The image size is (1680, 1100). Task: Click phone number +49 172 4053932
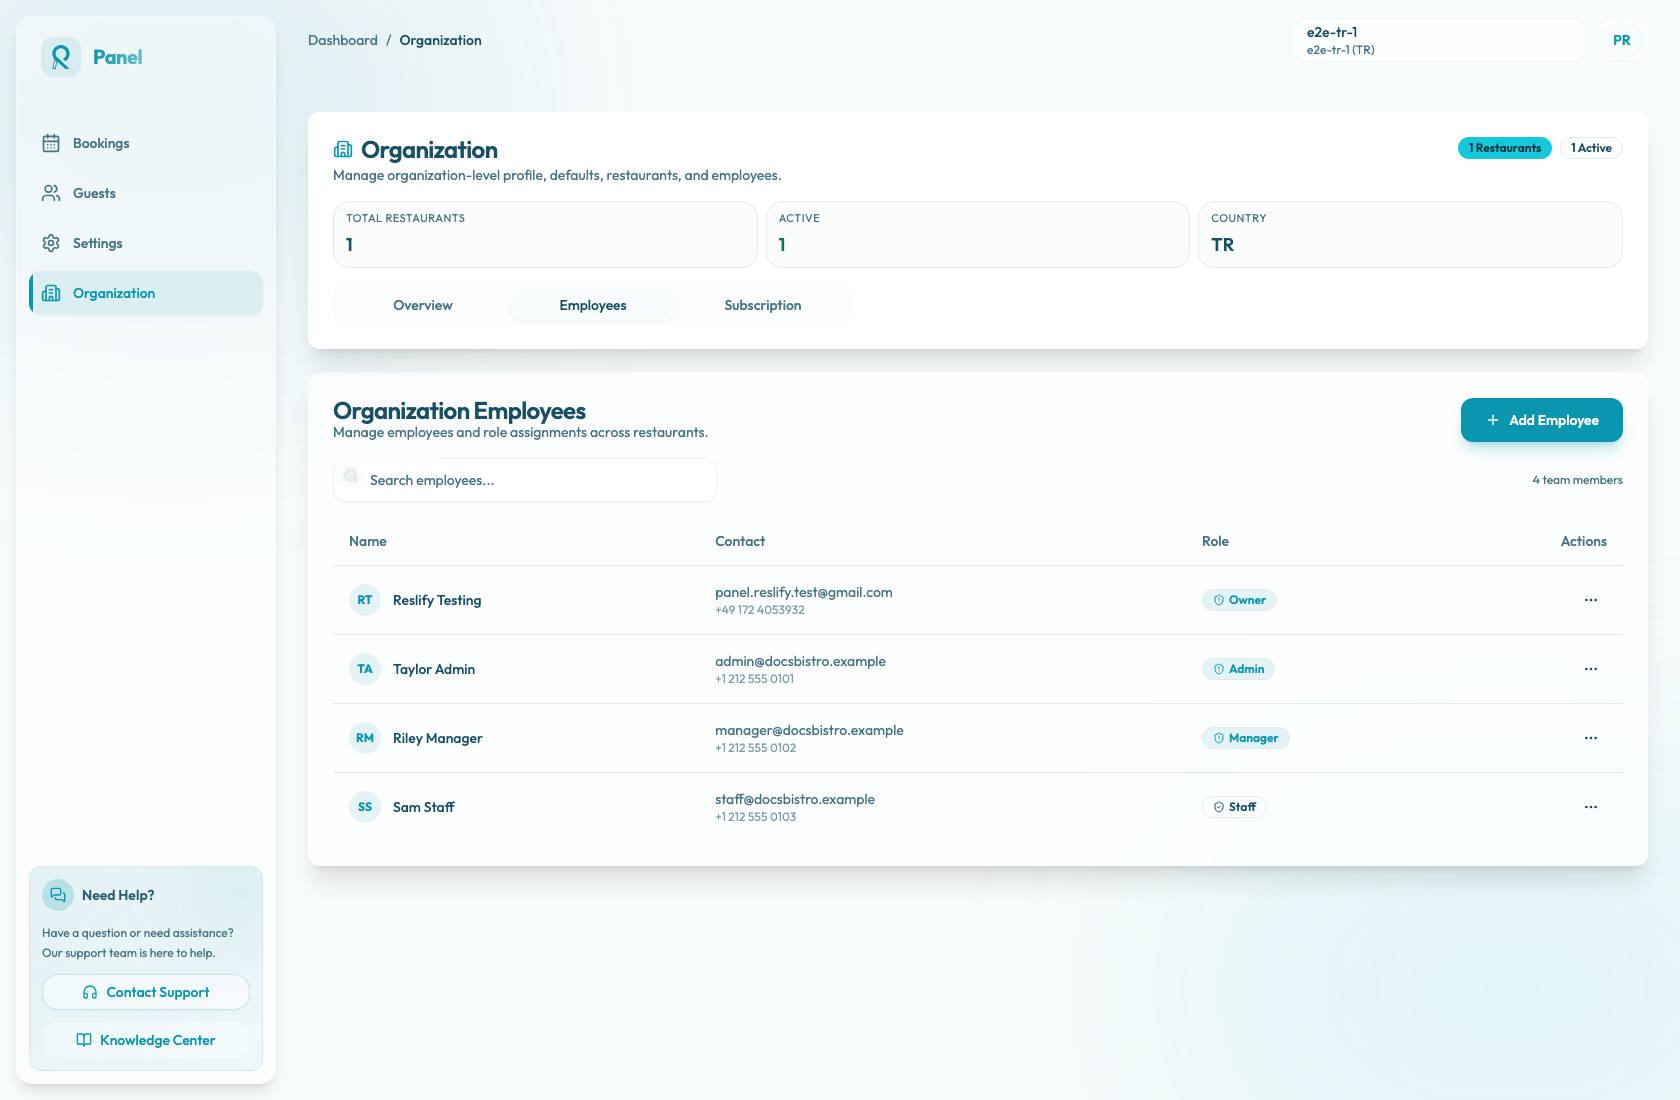tap(760, 610)
